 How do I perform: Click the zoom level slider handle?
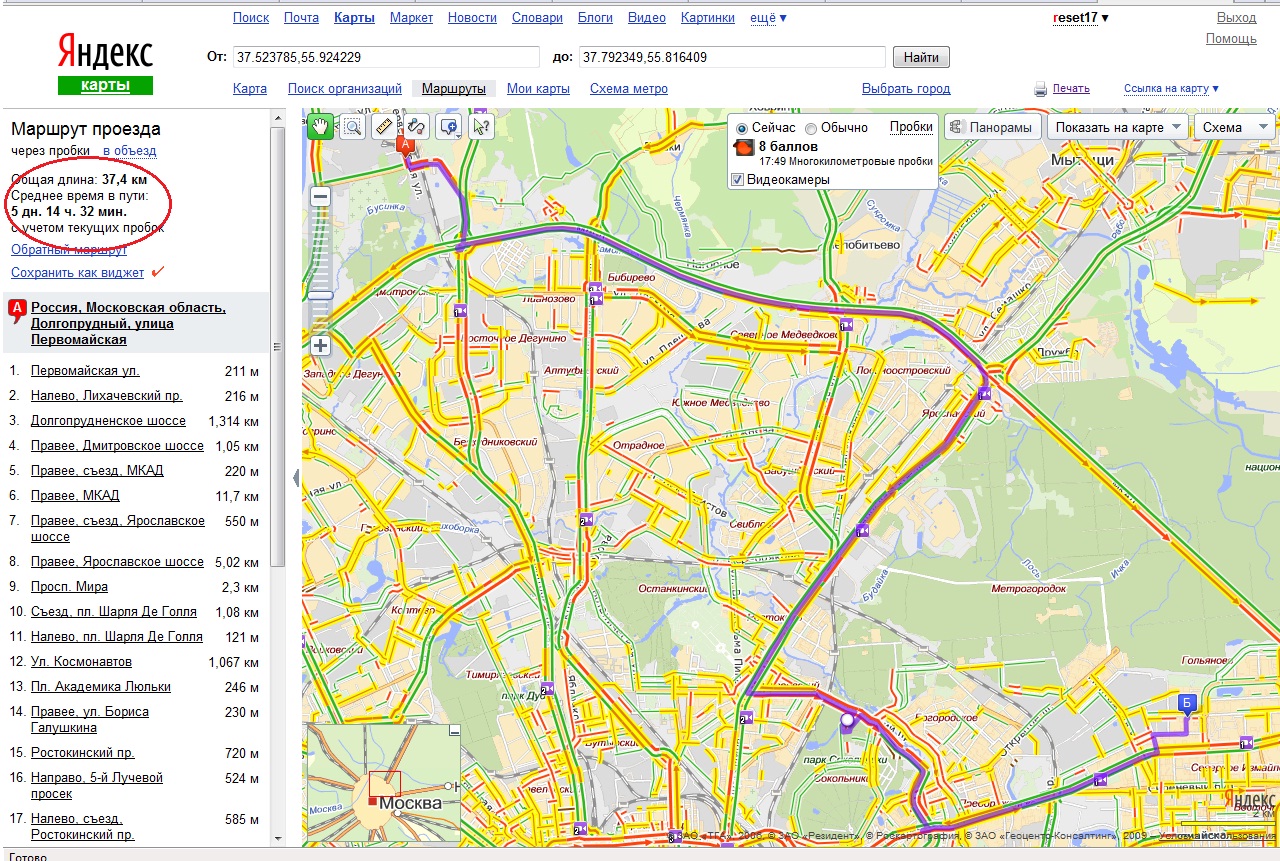point(320,295)
